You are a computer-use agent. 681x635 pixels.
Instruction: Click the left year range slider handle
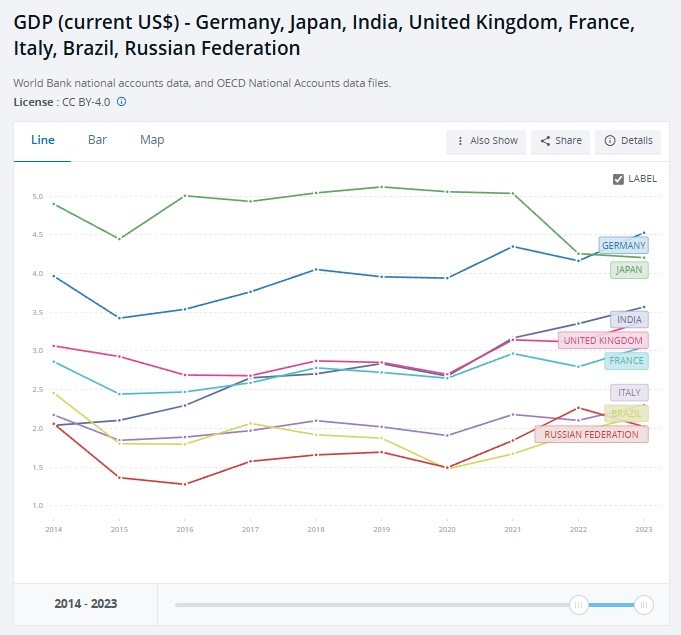579,605
